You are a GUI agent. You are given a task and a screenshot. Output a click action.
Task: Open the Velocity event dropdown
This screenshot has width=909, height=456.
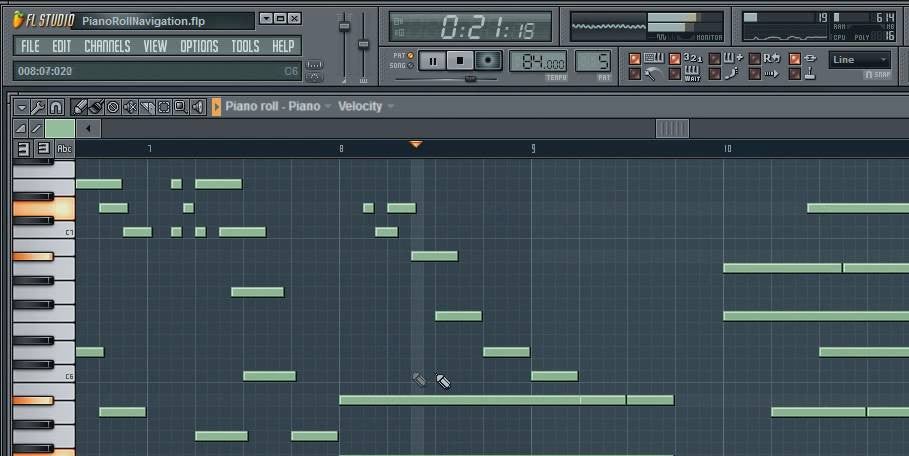[x=366, y=107]
